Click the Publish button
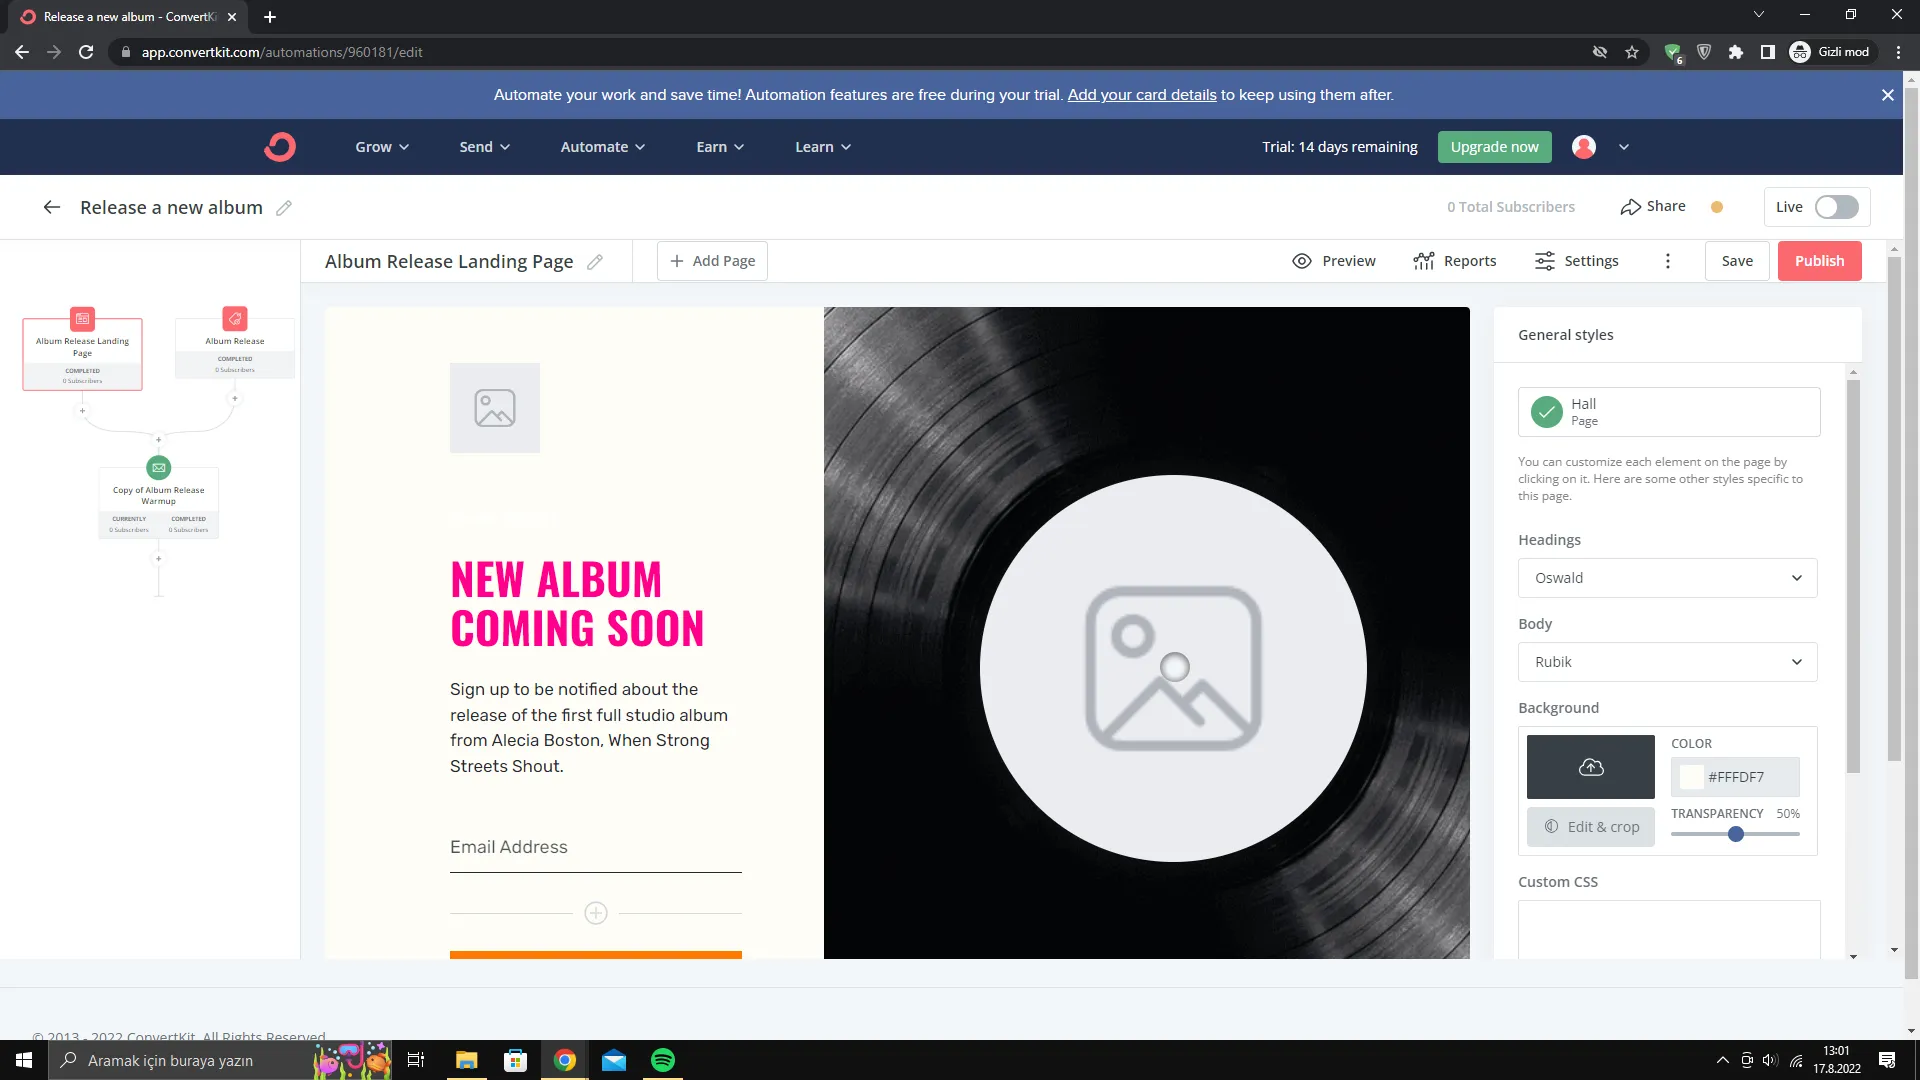Image resolution: width=1920 pixels, height=1080 pixels. [1819, 261]
